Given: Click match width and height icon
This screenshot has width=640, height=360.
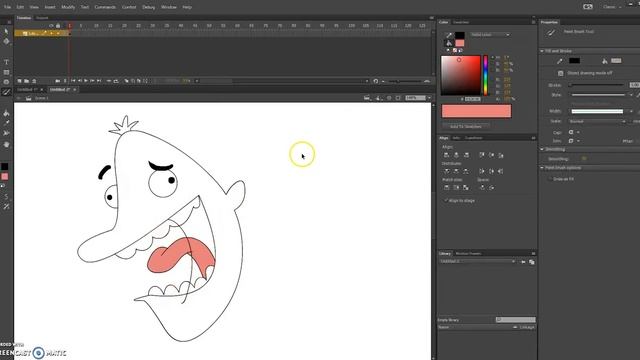Looking at the screenshot, I should (466, 187).
